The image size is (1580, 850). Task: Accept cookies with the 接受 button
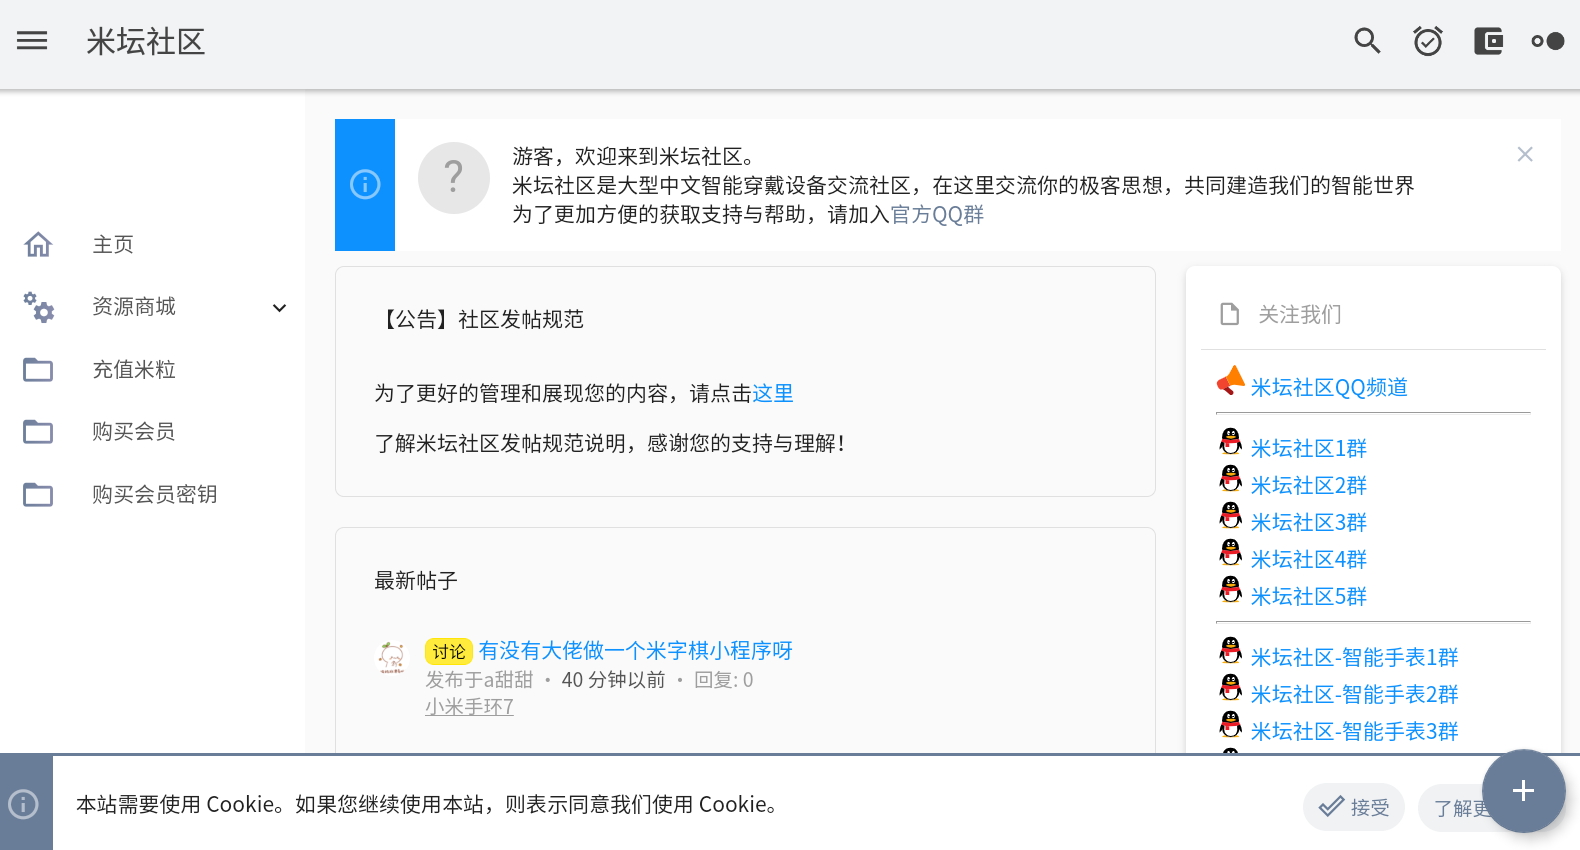[x=1354, y=807]
